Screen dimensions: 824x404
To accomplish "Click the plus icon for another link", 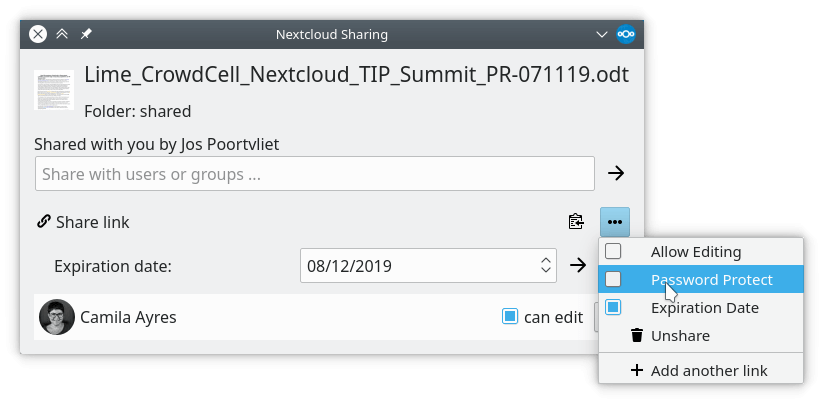I will [636, 371].
